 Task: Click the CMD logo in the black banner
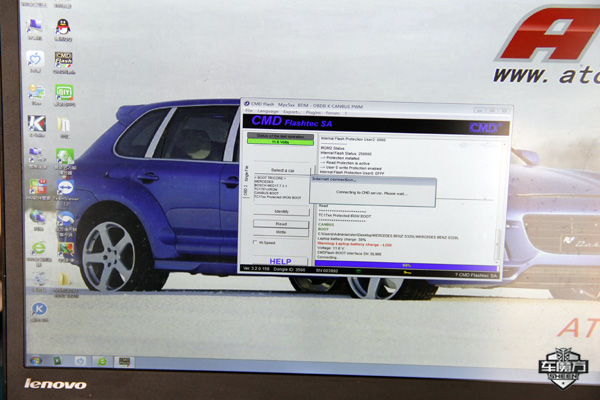click(x=485, y=127)
